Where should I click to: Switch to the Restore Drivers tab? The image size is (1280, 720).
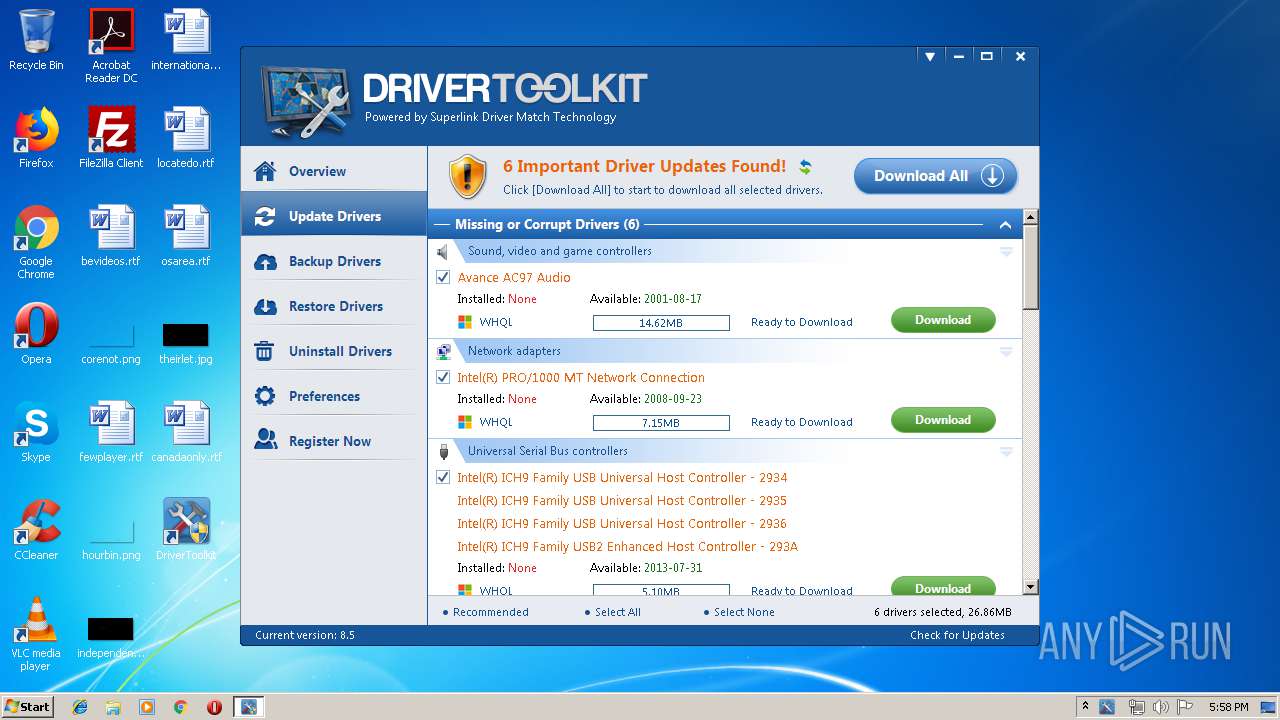coord(334,306)
